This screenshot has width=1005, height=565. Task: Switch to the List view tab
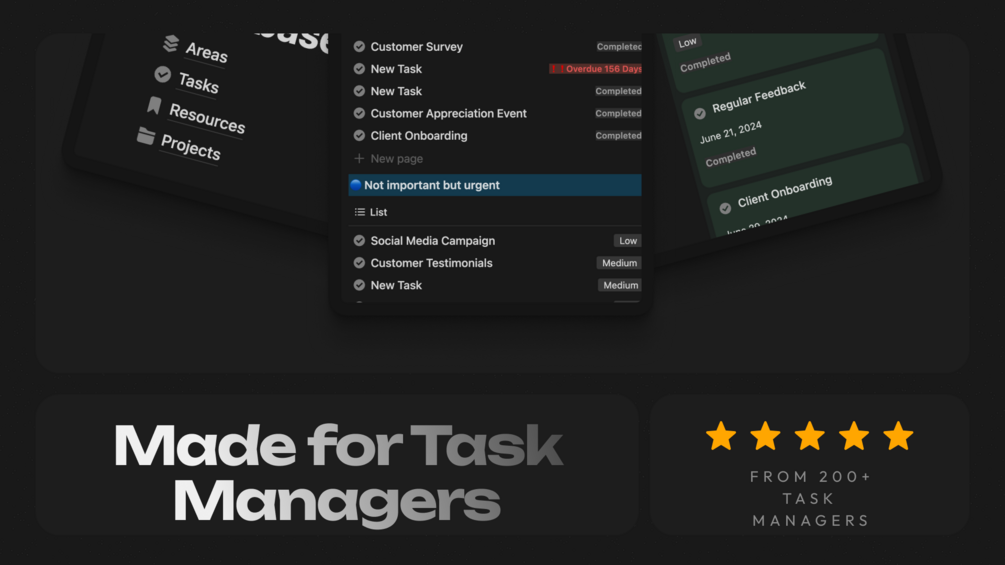pos(371,212)
